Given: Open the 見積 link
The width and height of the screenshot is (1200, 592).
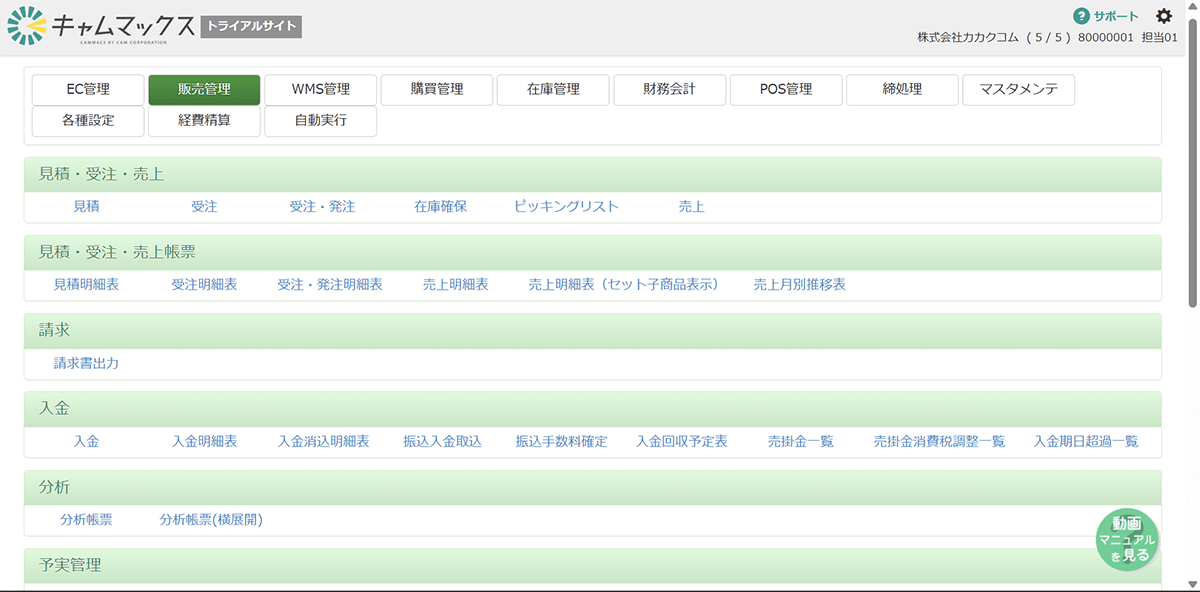Looking at the screenshot, I should [x=86, y=206].
